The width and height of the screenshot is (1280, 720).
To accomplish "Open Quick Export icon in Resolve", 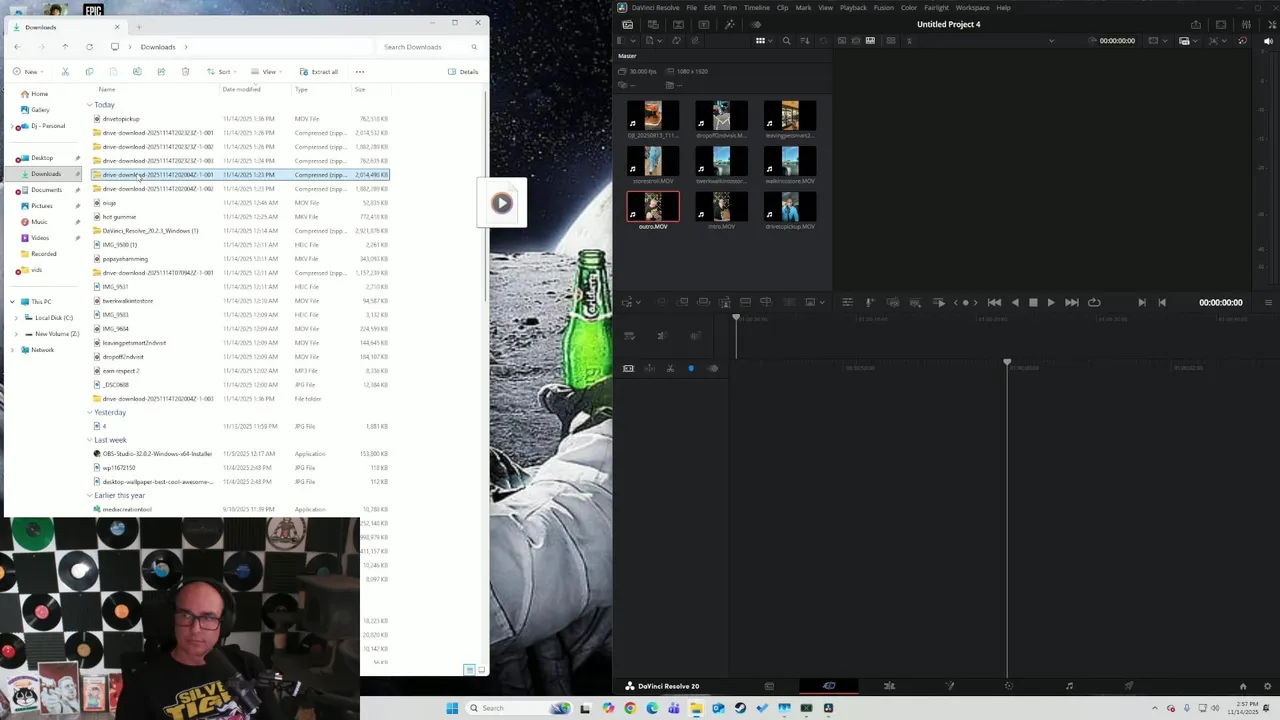I will click(x=1196, y=24).
